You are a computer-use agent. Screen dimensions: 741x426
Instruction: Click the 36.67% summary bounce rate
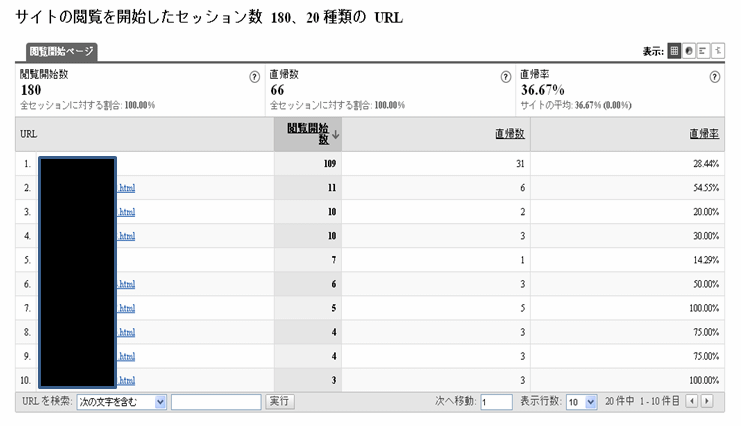coord(543,90)
